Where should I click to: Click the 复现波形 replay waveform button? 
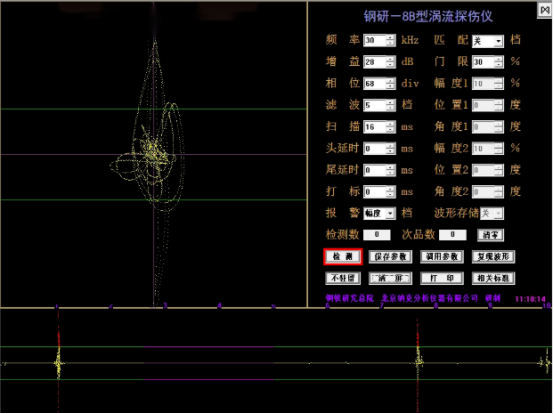(x=493, y=257)
